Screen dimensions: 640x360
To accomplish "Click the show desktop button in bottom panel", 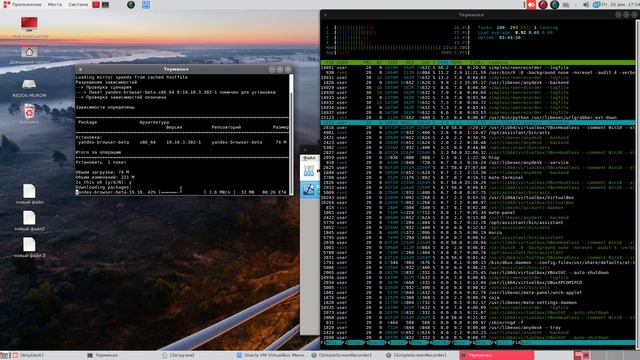I will pos(4,356).
